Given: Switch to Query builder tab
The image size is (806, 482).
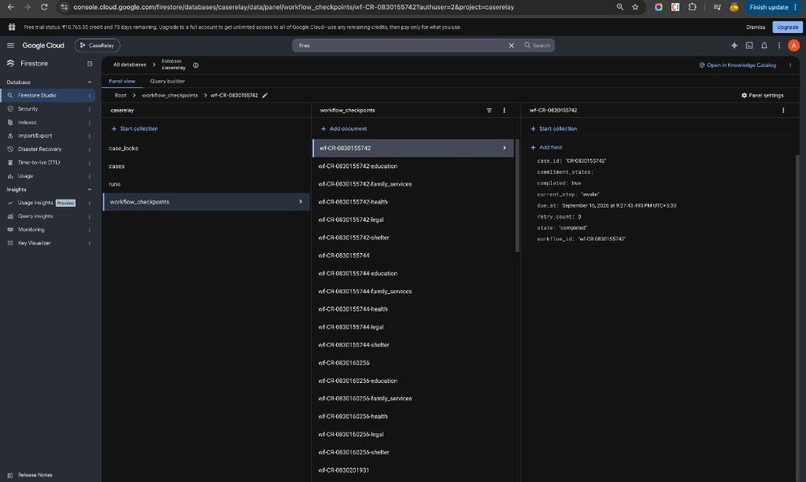Looking at the screenshot, I should coord(167,81).
